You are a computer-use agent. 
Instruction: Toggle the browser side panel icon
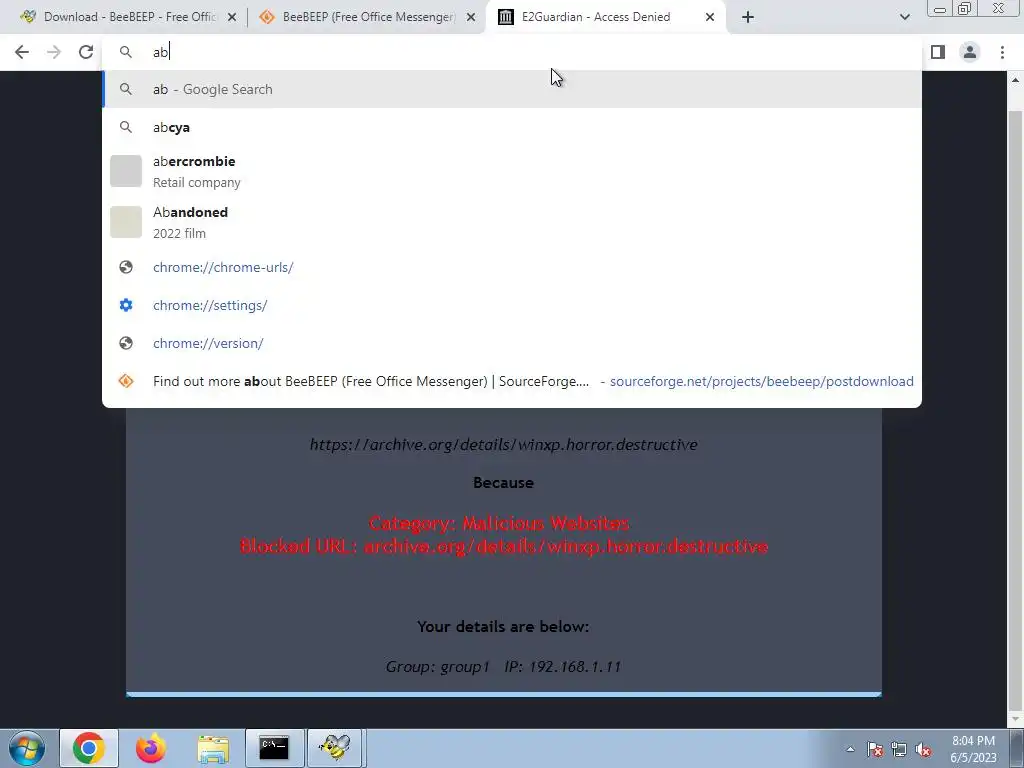(x=938, y=52)
